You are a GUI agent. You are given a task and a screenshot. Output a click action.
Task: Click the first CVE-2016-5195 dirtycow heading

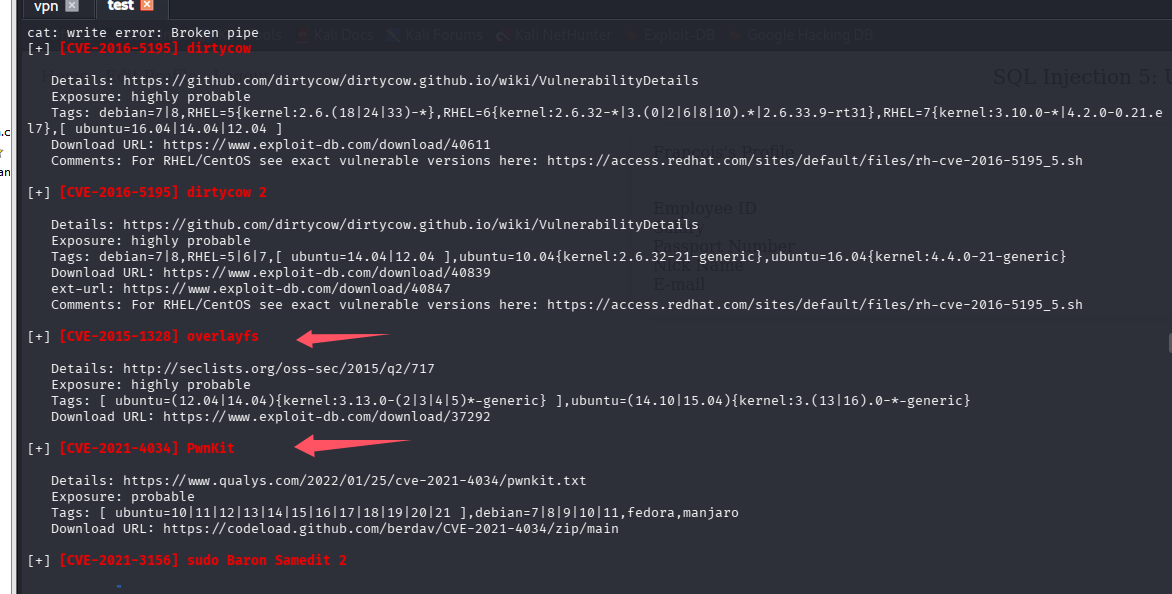(155, 48)
